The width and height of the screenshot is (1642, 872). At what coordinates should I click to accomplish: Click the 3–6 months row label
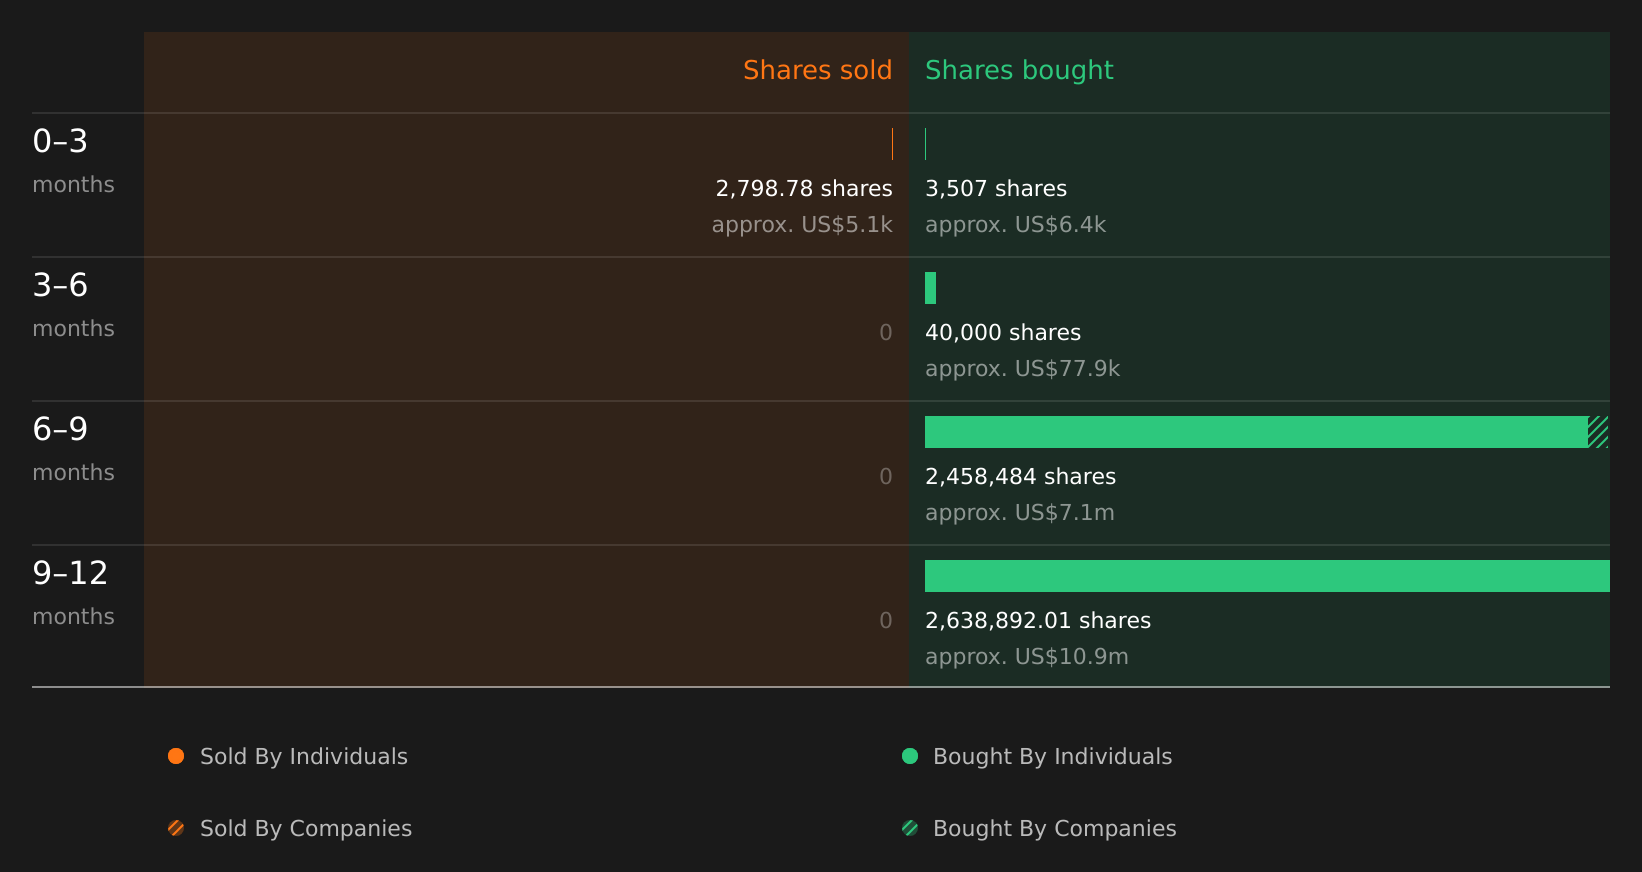tap(73, 305)
